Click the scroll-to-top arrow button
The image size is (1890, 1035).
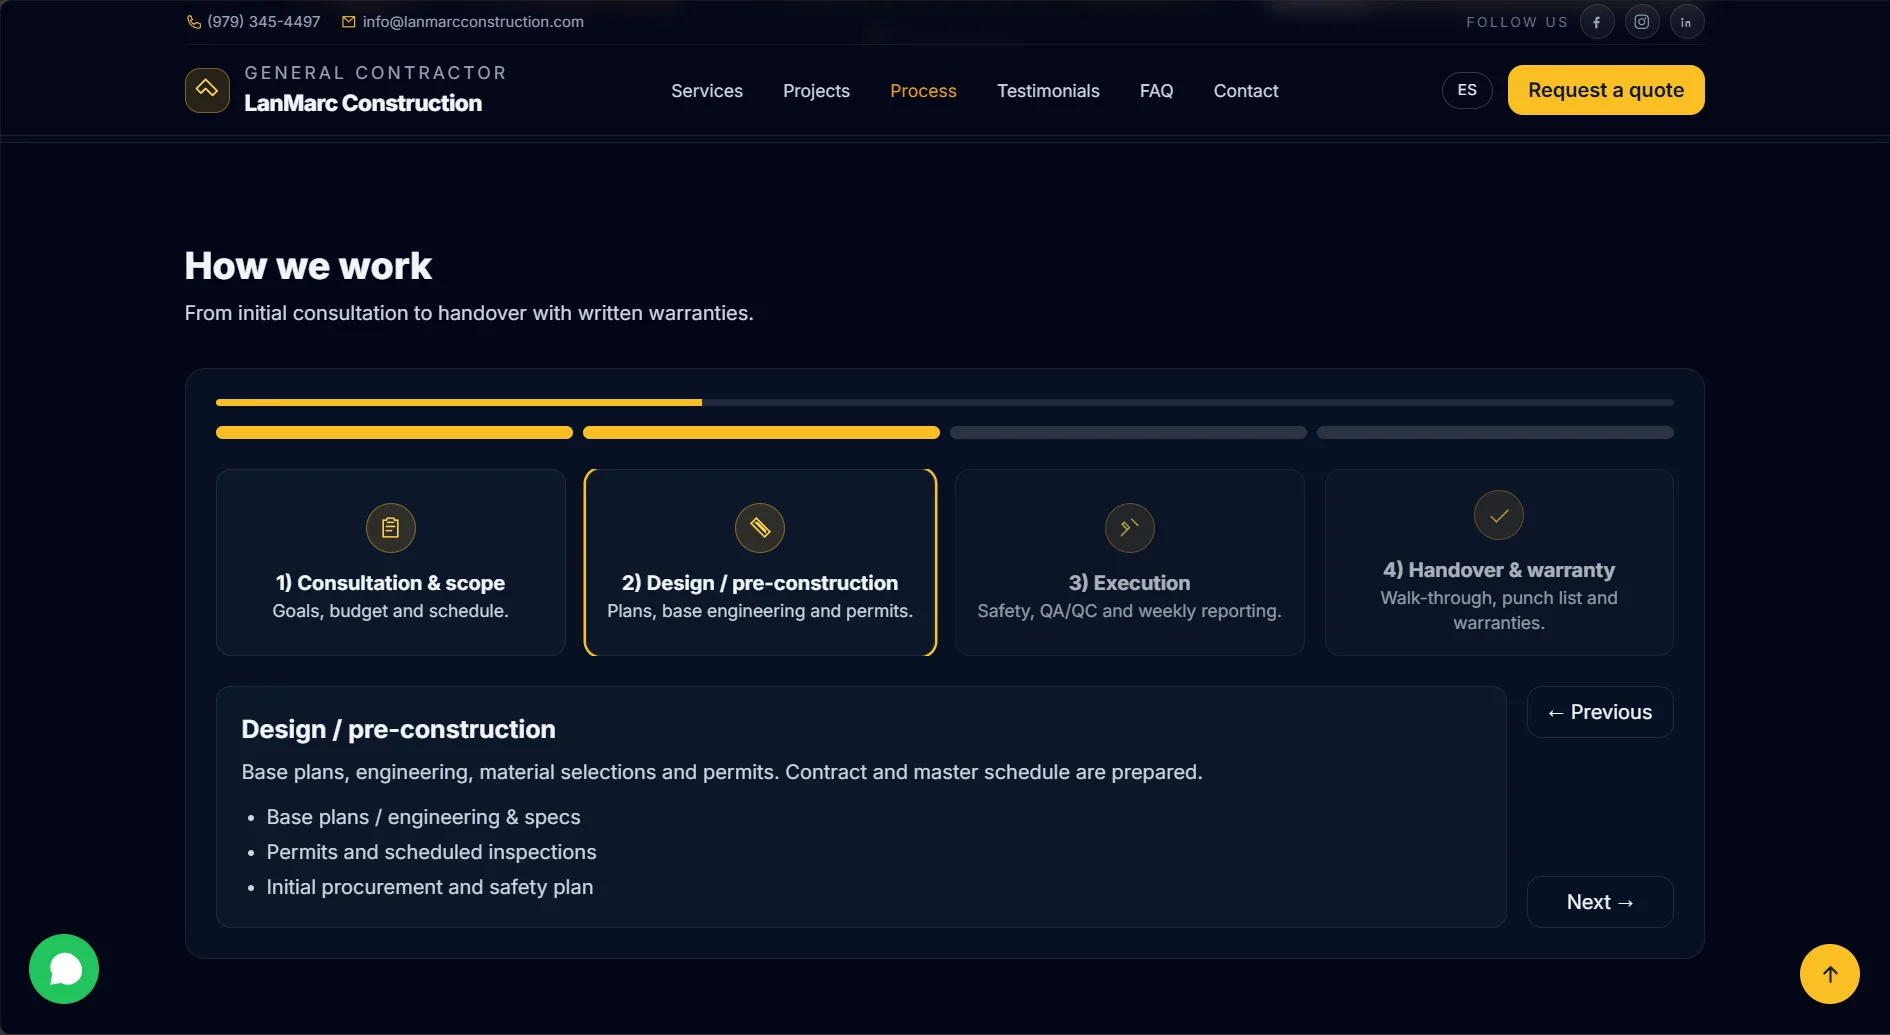(1829, 974)
